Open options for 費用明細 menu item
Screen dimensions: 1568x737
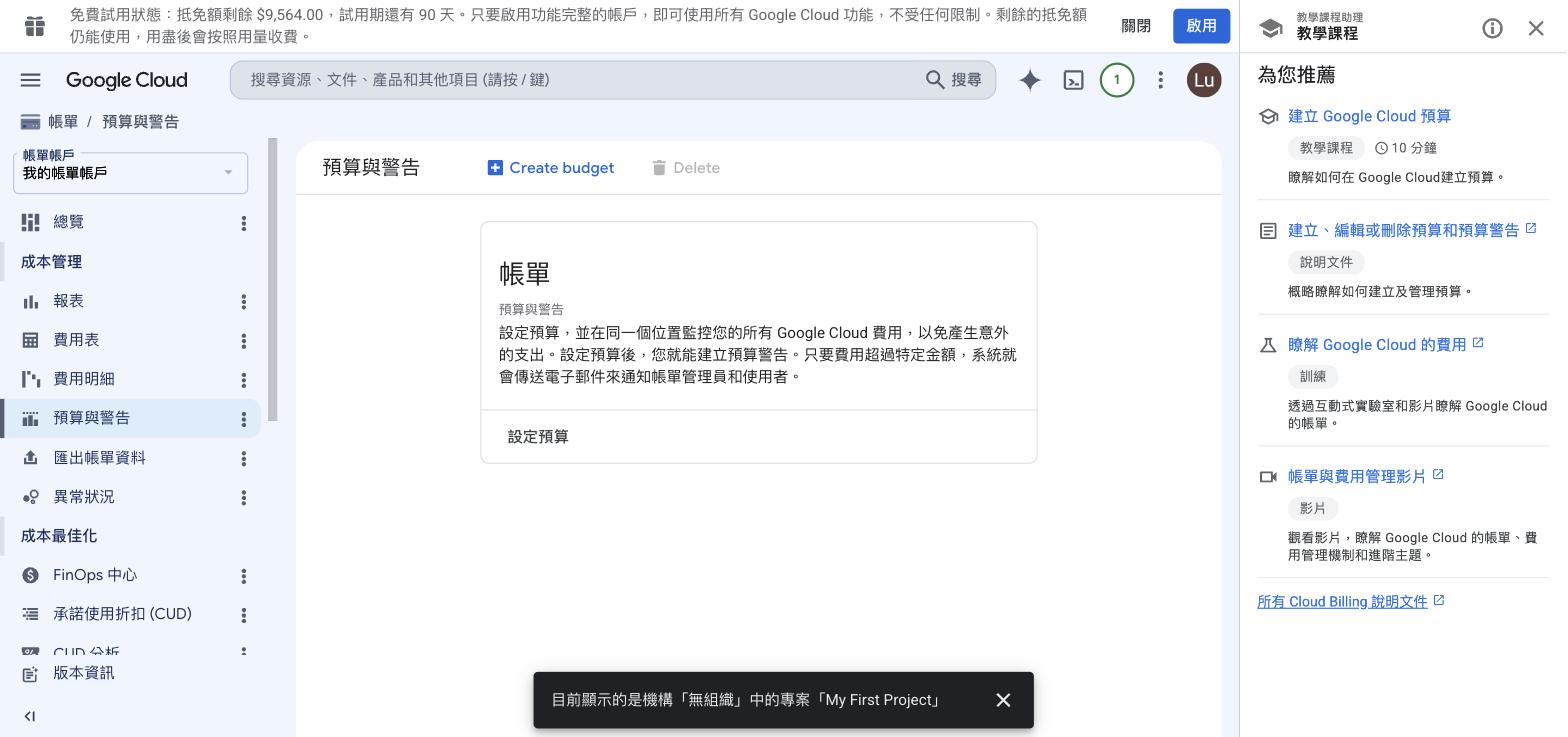point(243,380)
